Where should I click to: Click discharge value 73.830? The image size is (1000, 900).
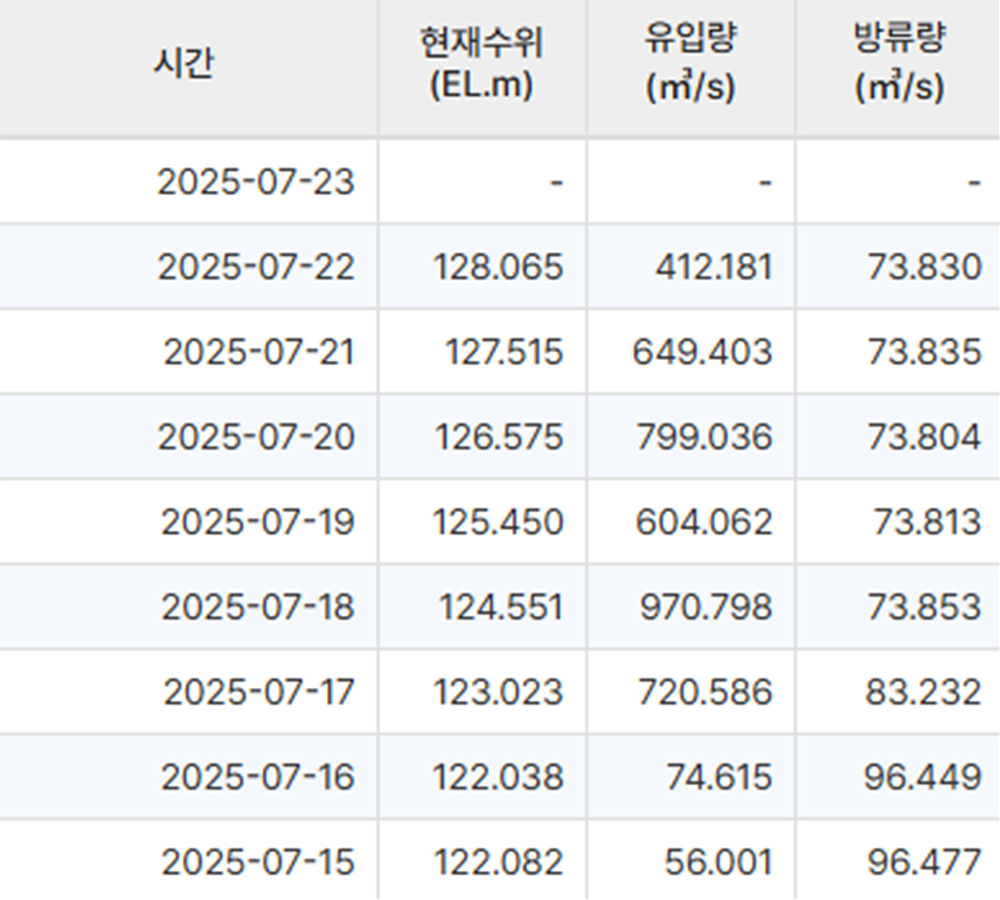pyautogui.click(x=924, y=267)
